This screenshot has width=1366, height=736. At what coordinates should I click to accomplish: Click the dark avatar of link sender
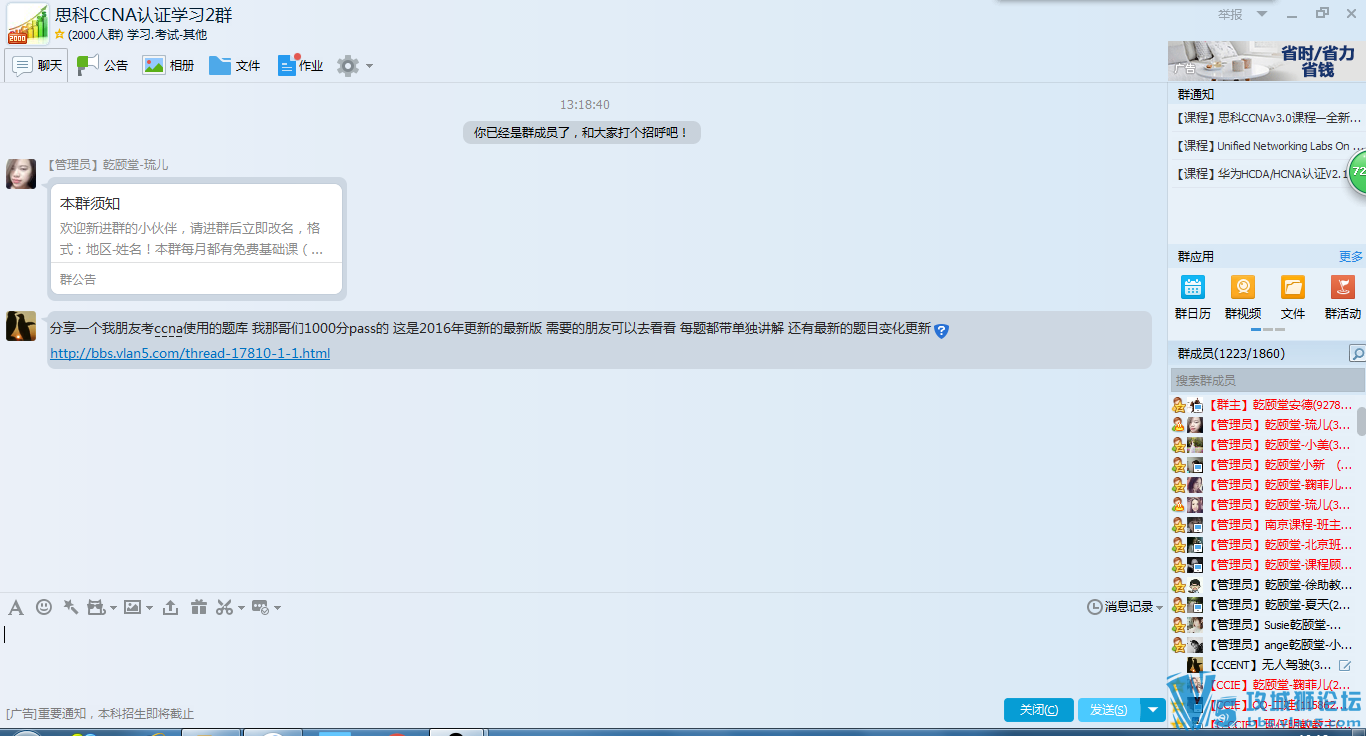click(x=21, y=326)
